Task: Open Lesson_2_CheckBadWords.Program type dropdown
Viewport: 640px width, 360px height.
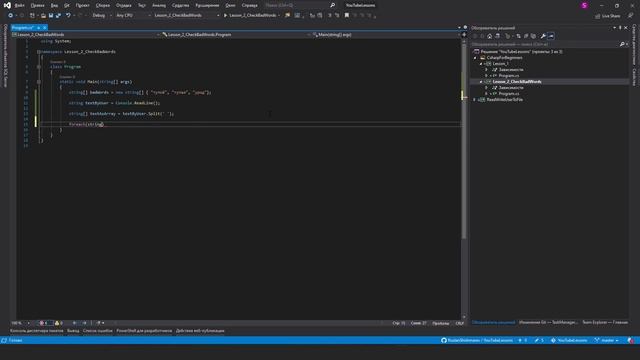Action: (236, 35)
